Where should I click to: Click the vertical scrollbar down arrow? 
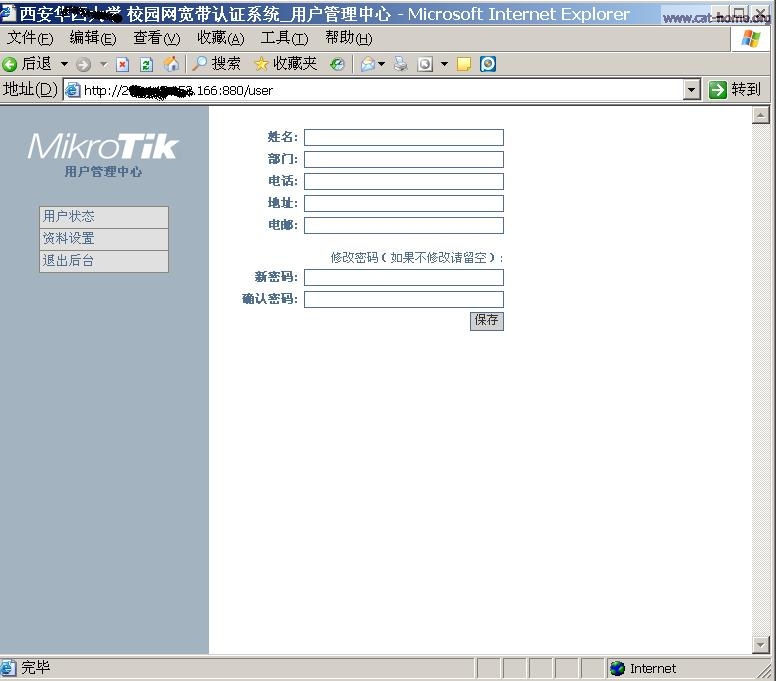coord(760,645)
